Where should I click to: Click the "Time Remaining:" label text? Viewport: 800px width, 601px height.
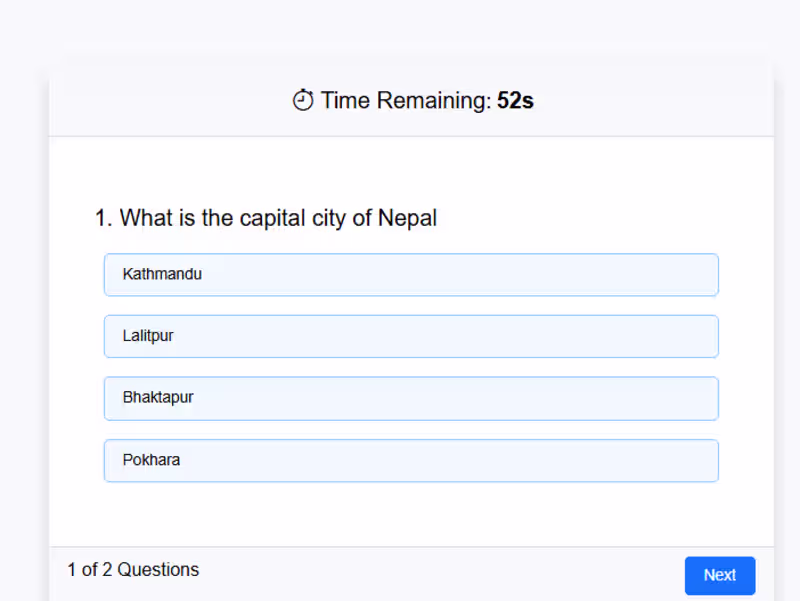click(406, 101)
